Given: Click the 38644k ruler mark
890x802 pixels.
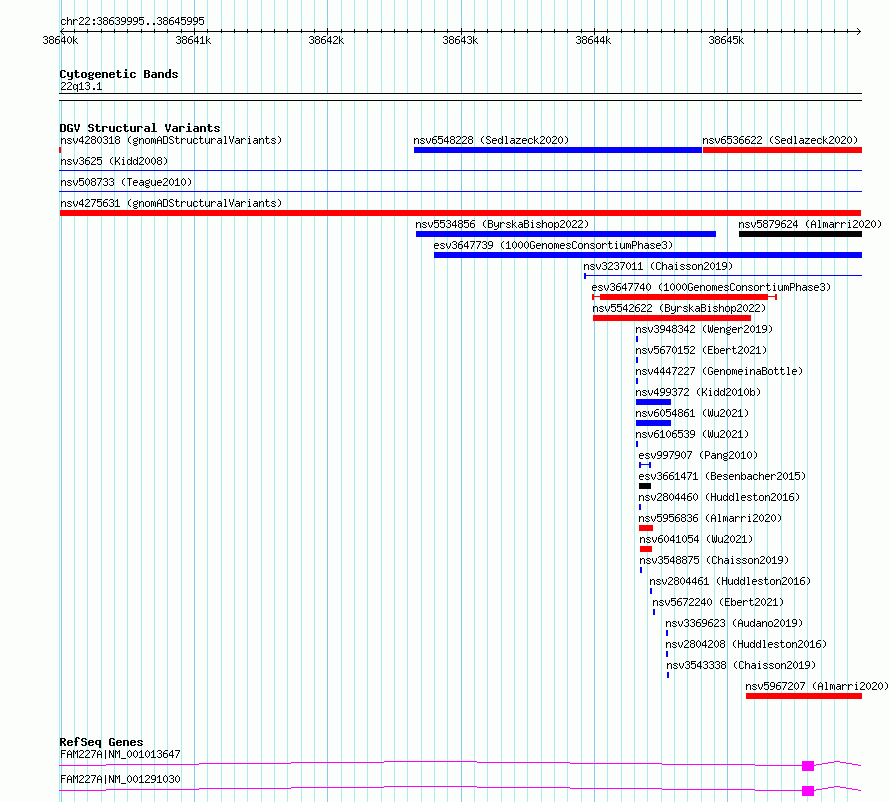Looking at the screenshot, I should [x=594, y=40].
